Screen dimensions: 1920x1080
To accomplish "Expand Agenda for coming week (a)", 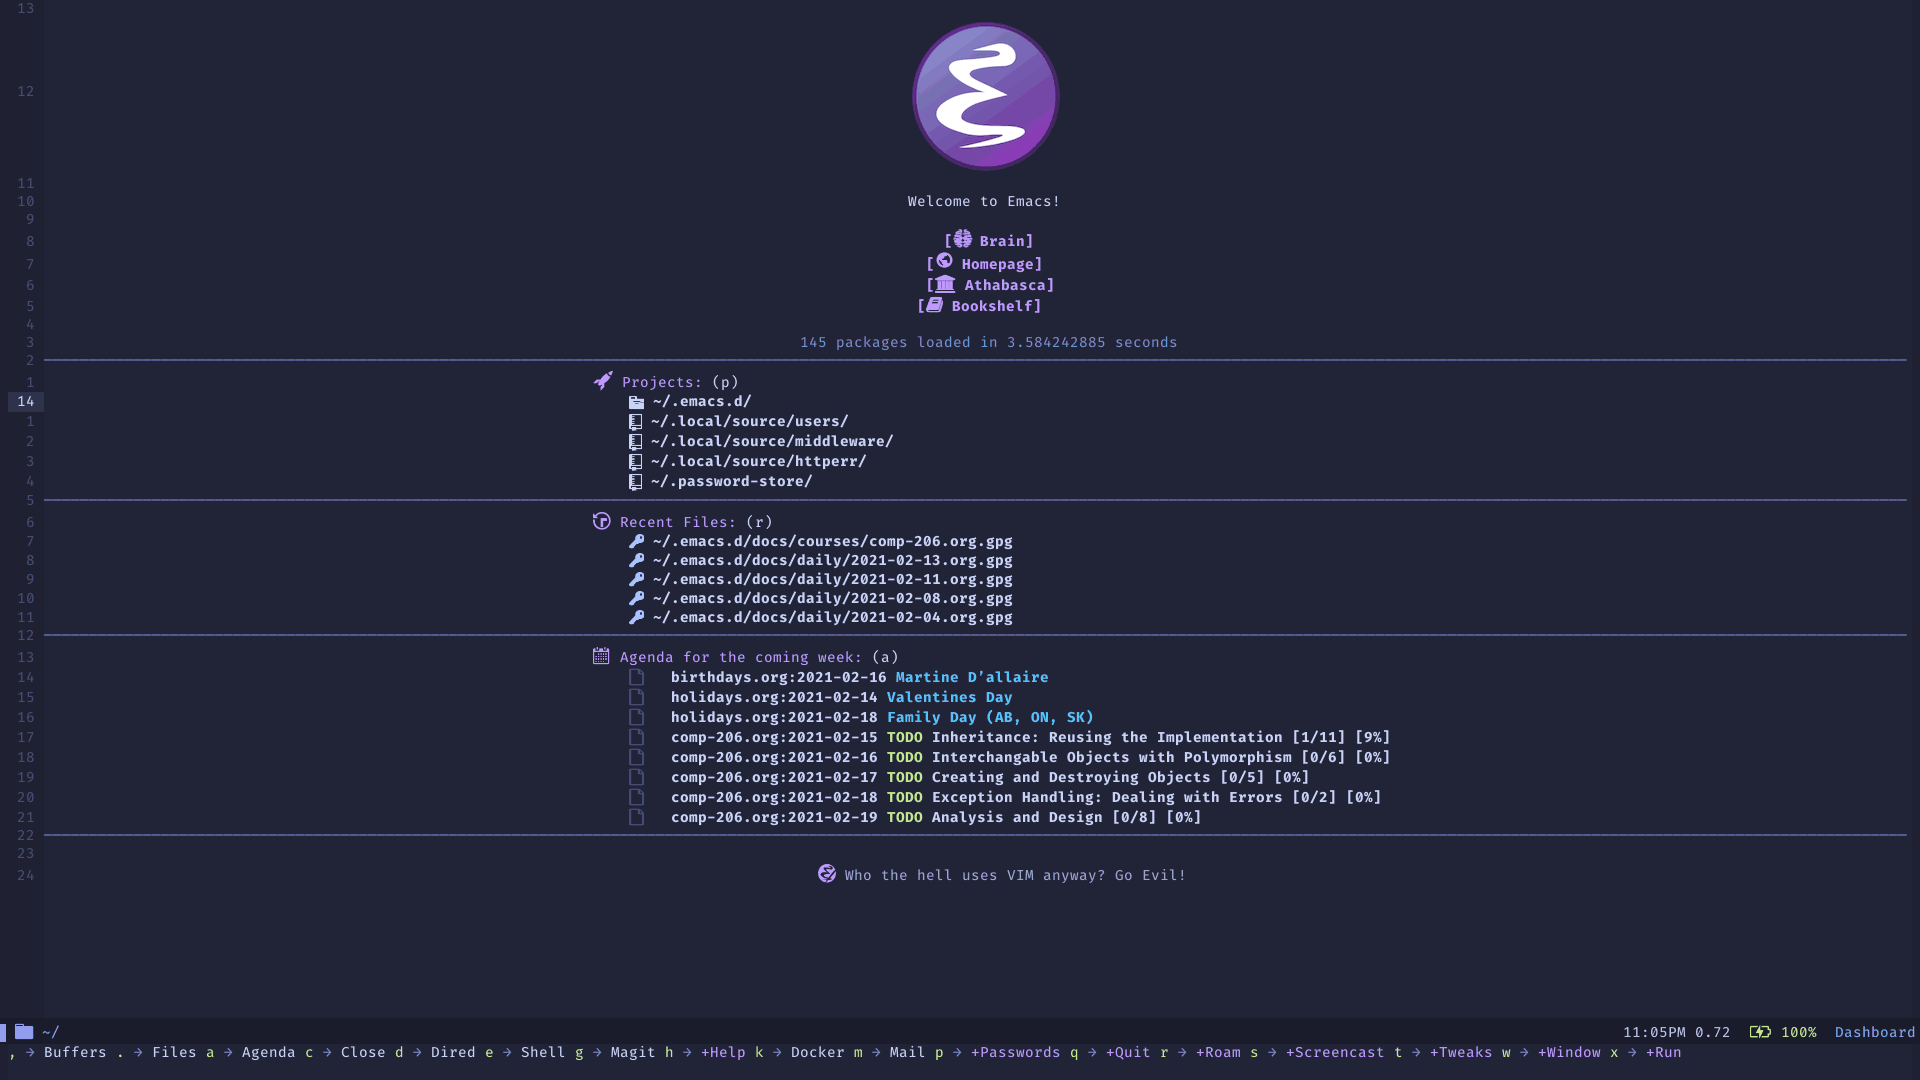I will [740, 657].
